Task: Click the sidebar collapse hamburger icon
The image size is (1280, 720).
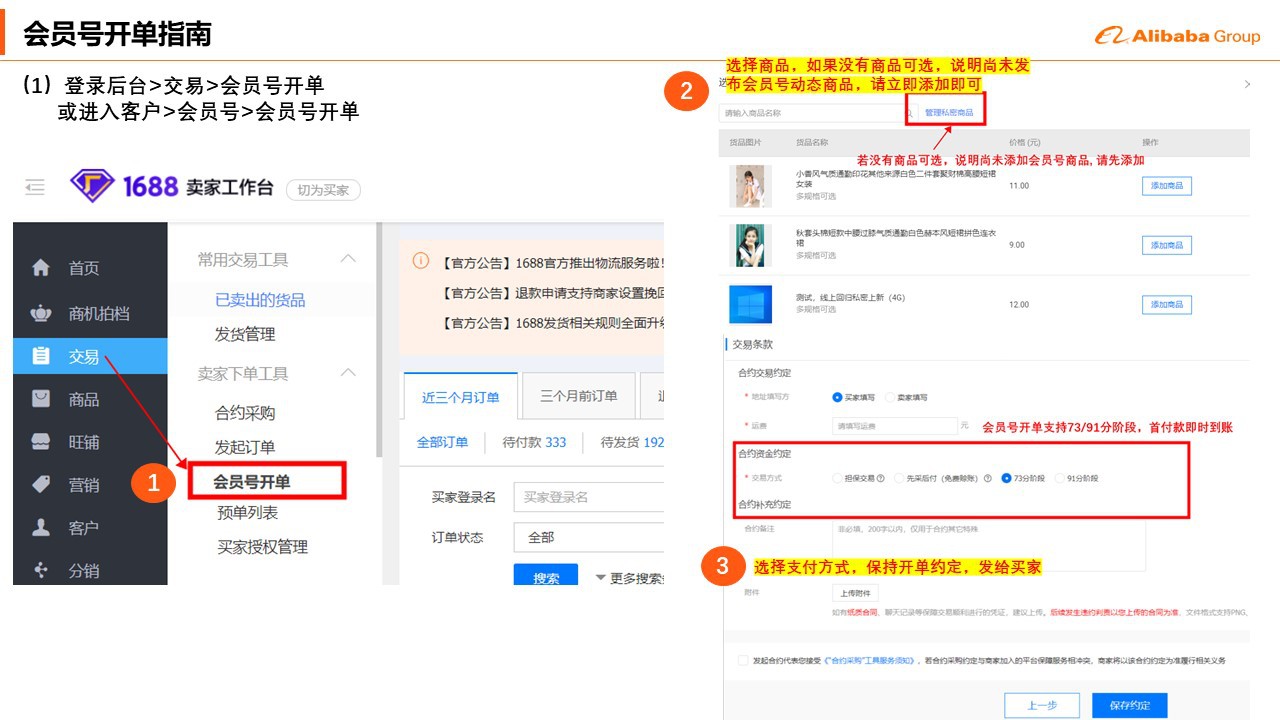Action: pos(36,186)
